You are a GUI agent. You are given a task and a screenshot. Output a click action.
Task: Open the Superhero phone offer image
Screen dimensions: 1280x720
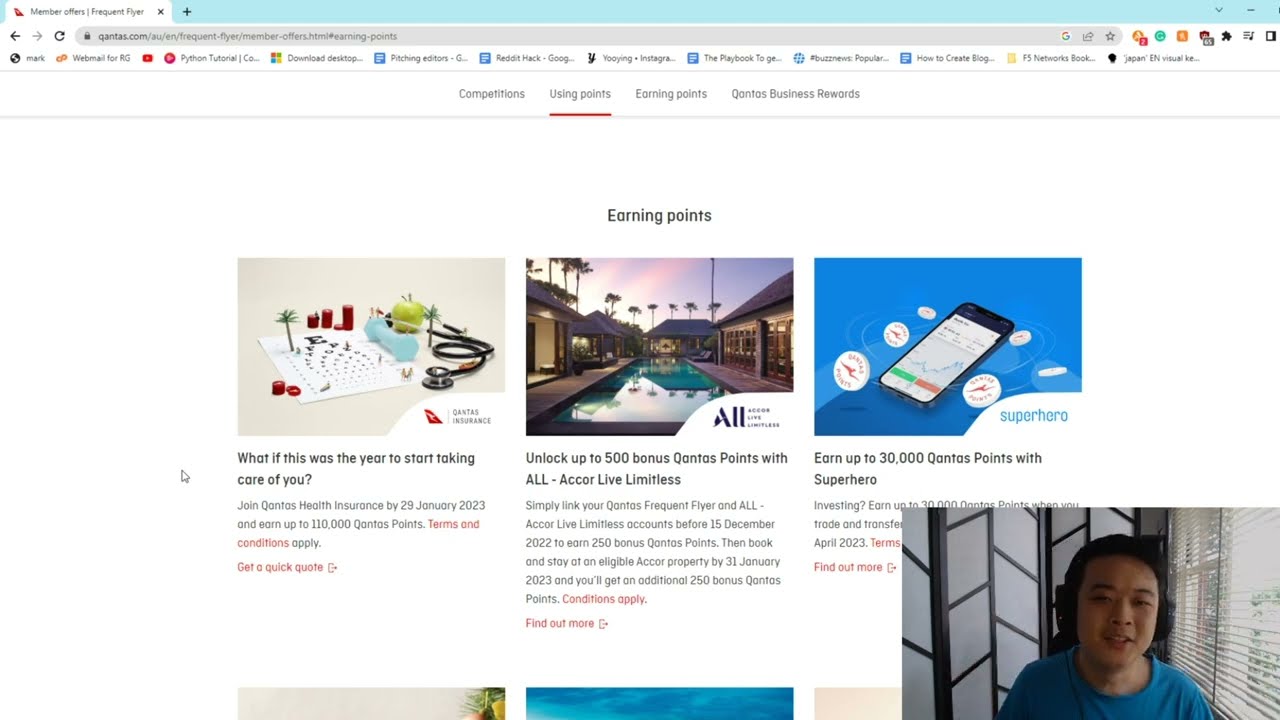pos(947,347)
